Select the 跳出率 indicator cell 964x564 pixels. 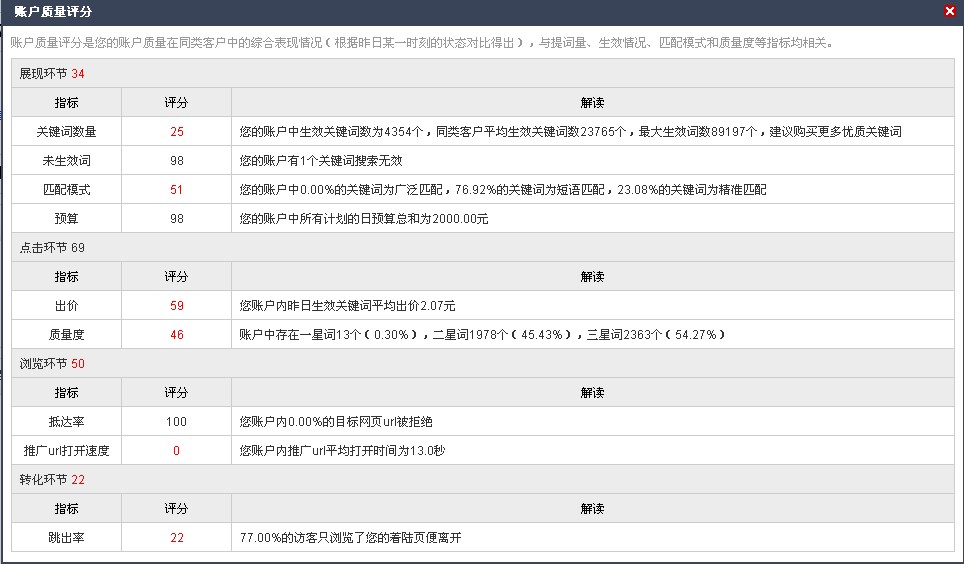pos(66,538)
